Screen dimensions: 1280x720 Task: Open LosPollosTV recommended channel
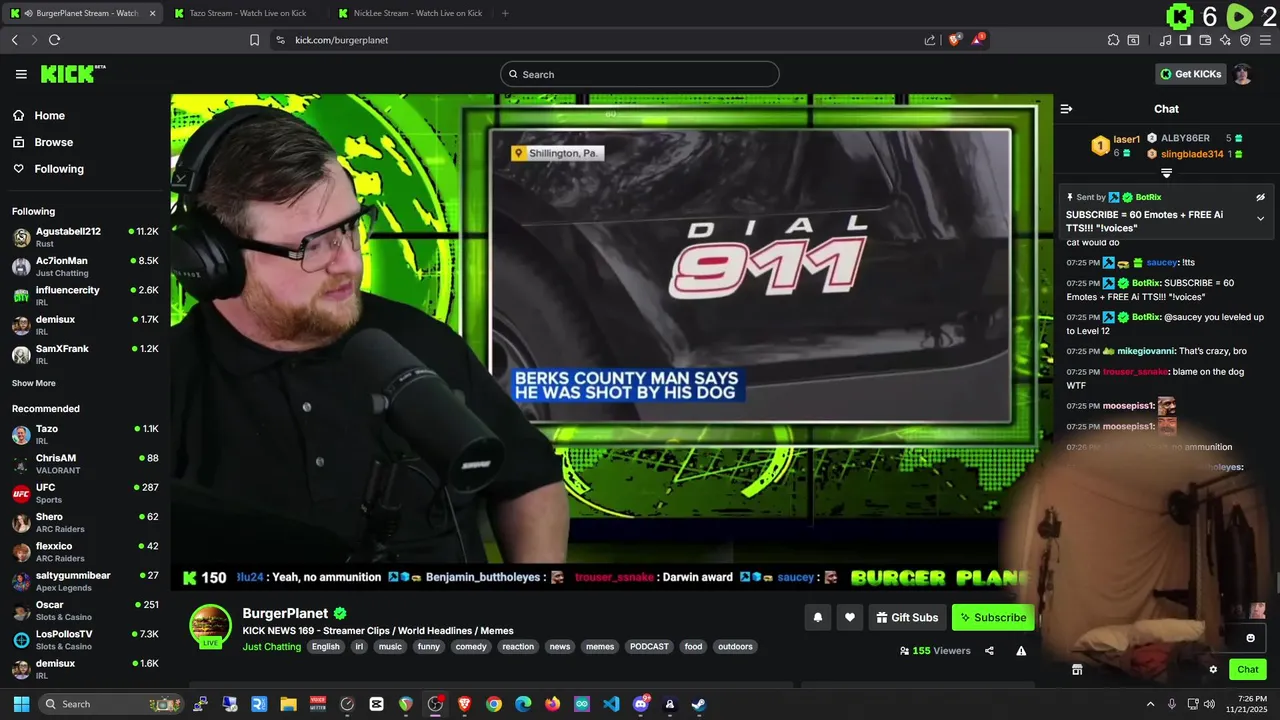point(85,640)
